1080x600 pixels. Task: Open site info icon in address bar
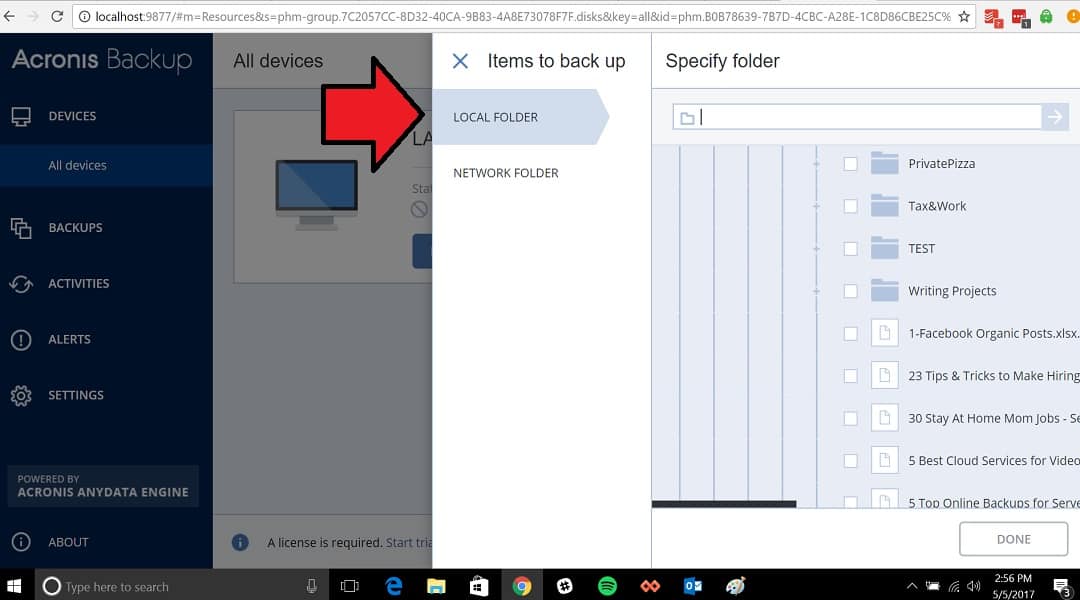coord(84,17)
